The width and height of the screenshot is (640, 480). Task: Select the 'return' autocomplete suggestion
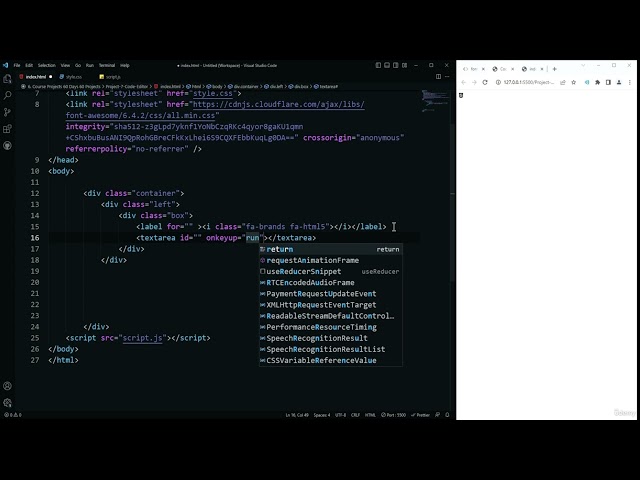pyautogui.click(x=331, y=249)
